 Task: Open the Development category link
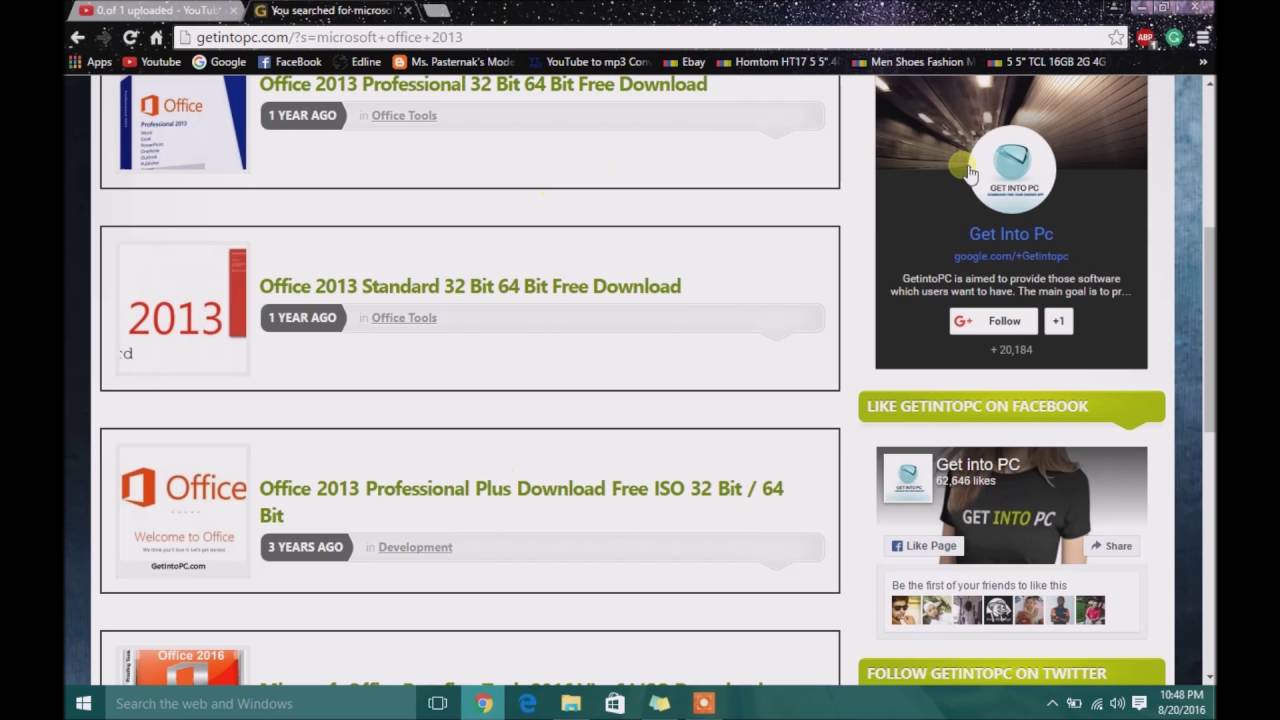(415, 547)
